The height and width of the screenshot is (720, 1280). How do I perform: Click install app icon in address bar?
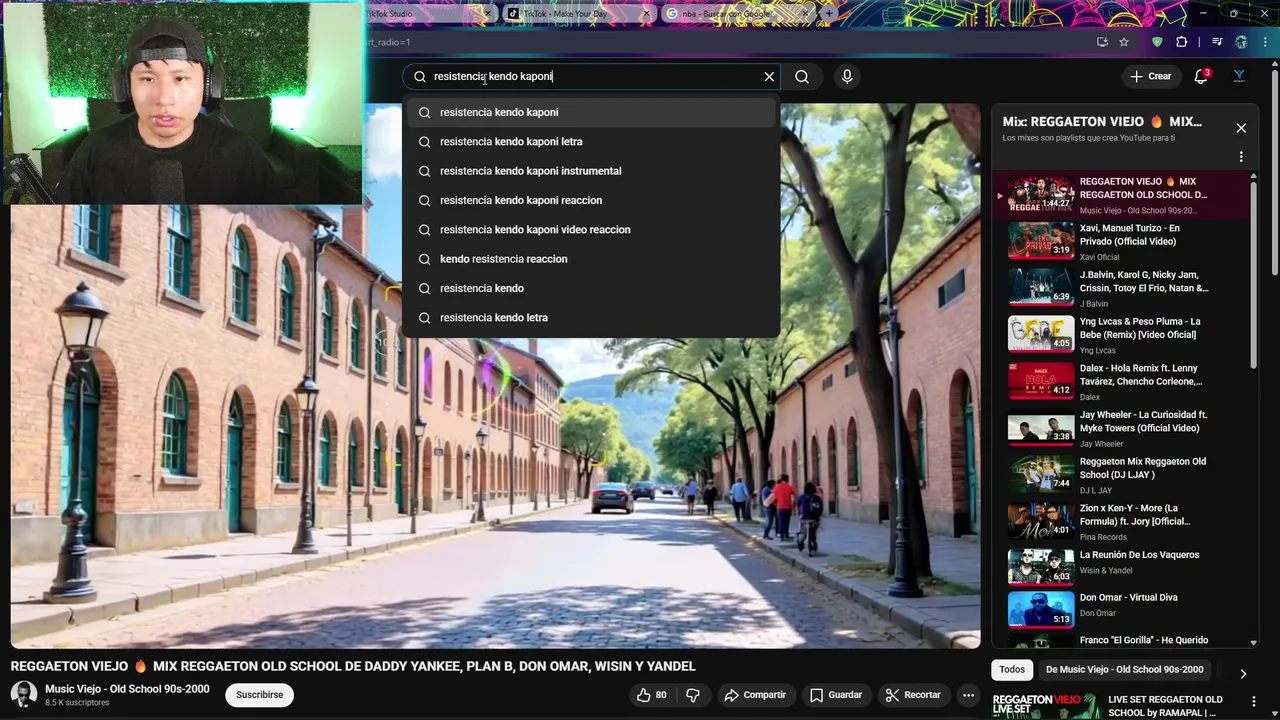(1102, 42)
